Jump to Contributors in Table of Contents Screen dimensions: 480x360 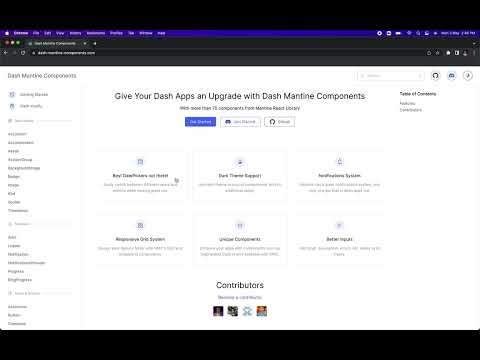coord(411,110)
